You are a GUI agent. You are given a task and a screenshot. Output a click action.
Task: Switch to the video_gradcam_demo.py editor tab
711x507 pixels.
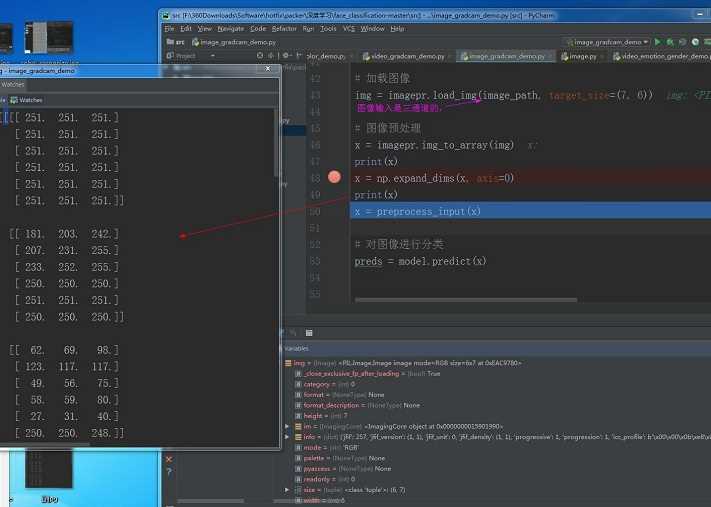point(407,56)
